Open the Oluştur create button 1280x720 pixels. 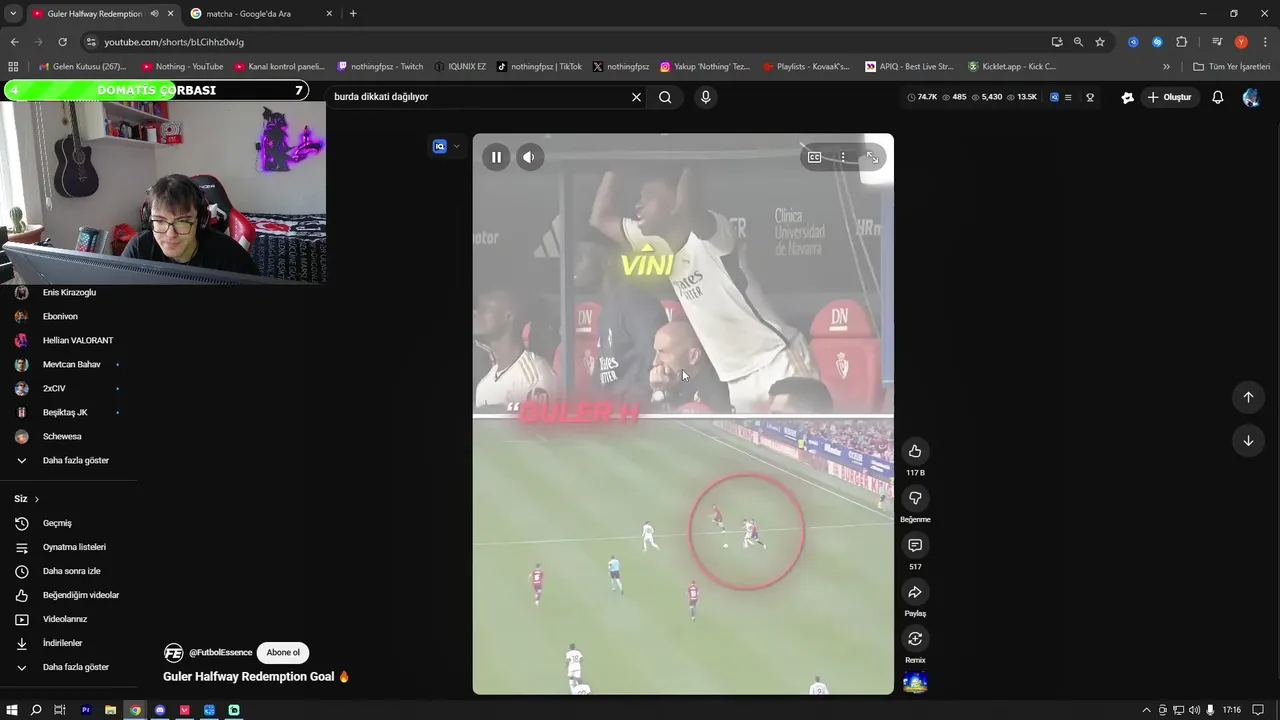coord(1170,97)
